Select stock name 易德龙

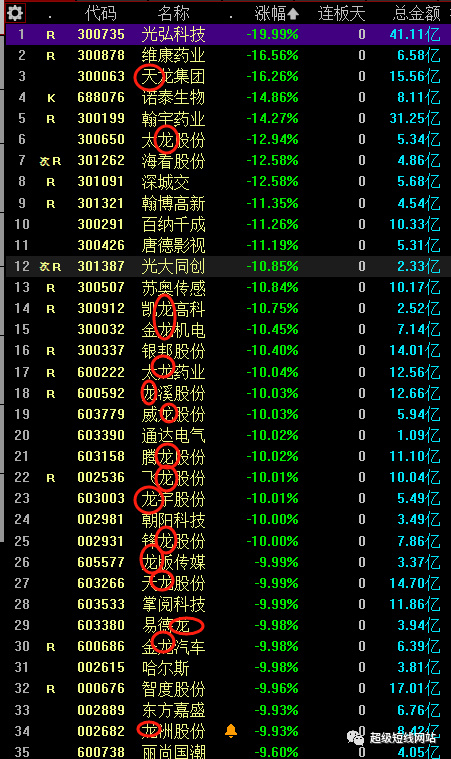(x=165, y=625)
